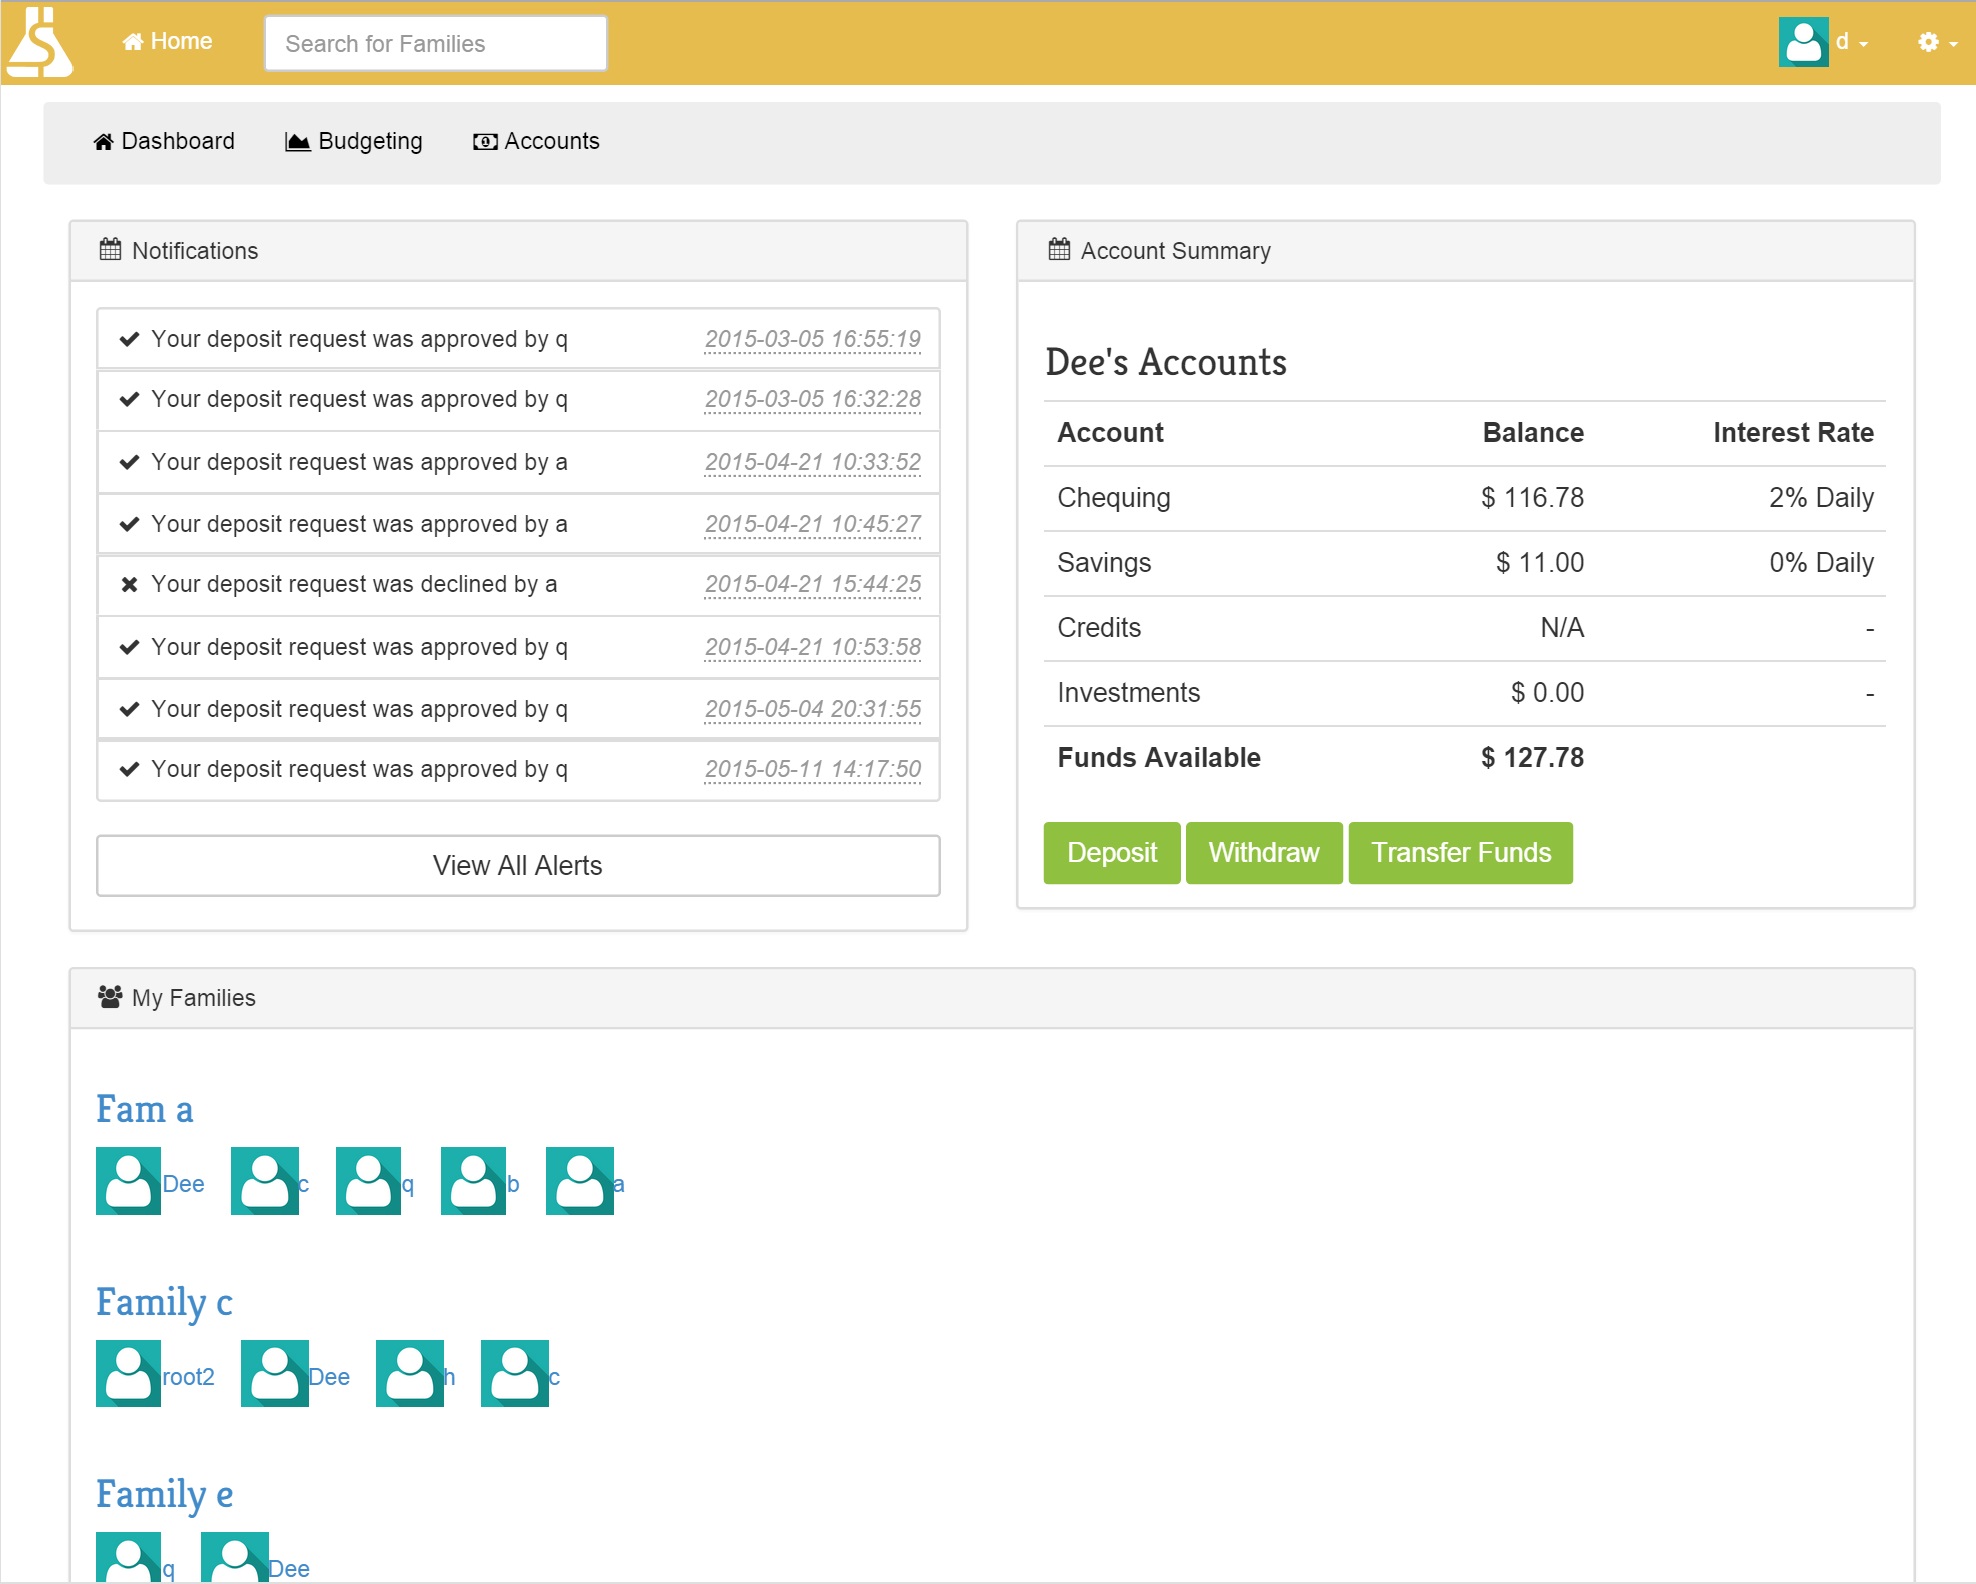Go to Home in the top bar
The image size is (1976, 1584).
167,42
